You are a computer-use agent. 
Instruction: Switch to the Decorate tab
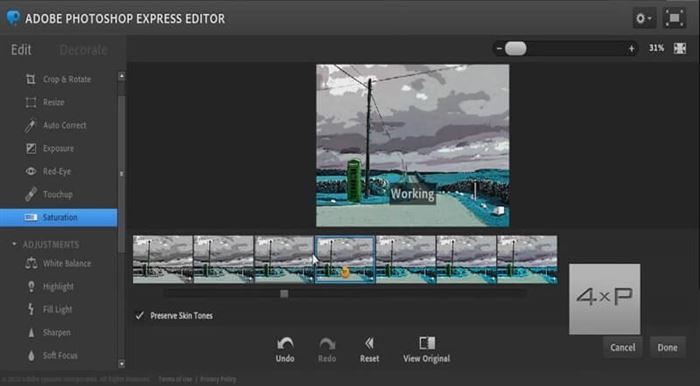83,50
